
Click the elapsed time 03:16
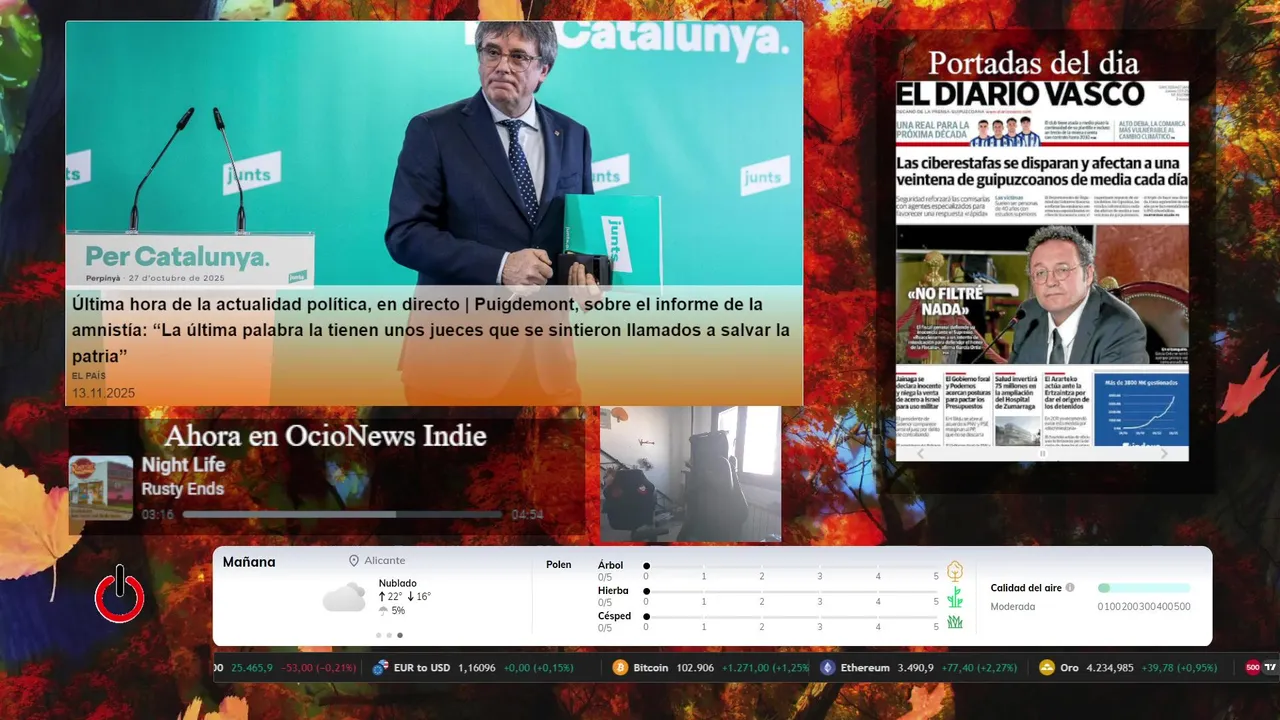click(x=157, y=515)
